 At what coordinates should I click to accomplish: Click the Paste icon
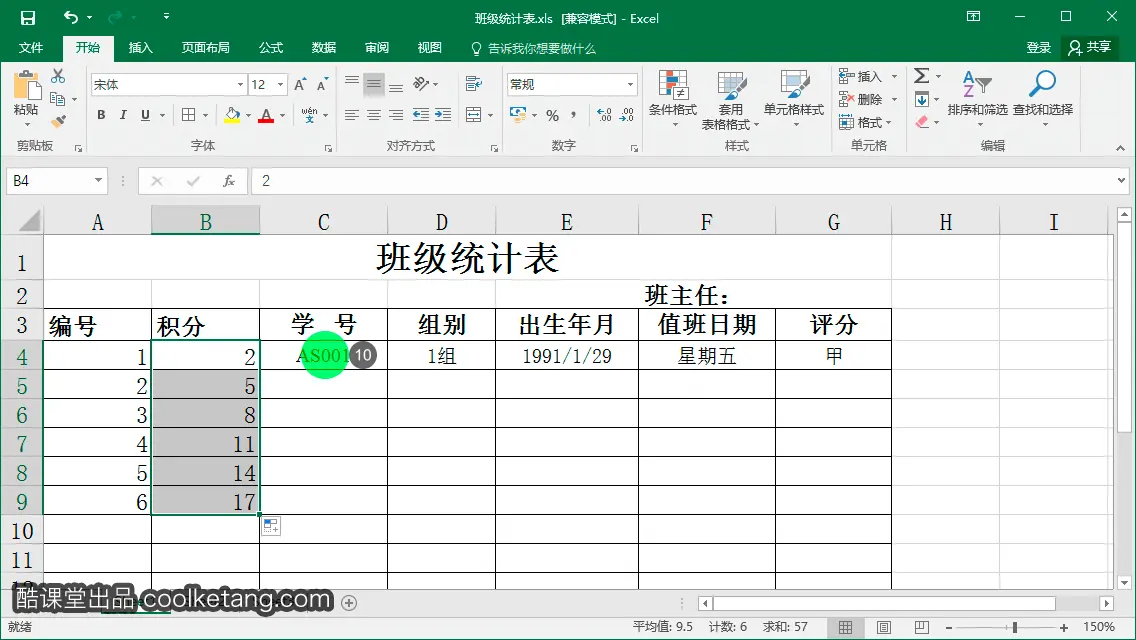click(26, 86)
